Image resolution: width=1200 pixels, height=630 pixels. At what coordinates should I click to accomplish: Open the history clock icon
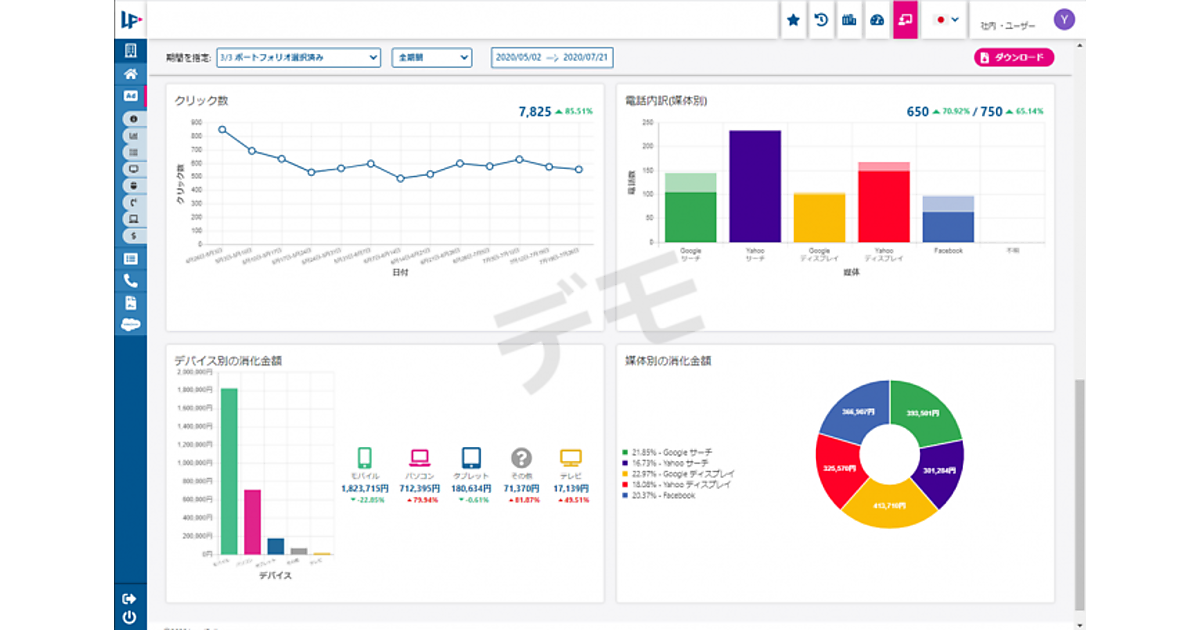pos(821,20)
